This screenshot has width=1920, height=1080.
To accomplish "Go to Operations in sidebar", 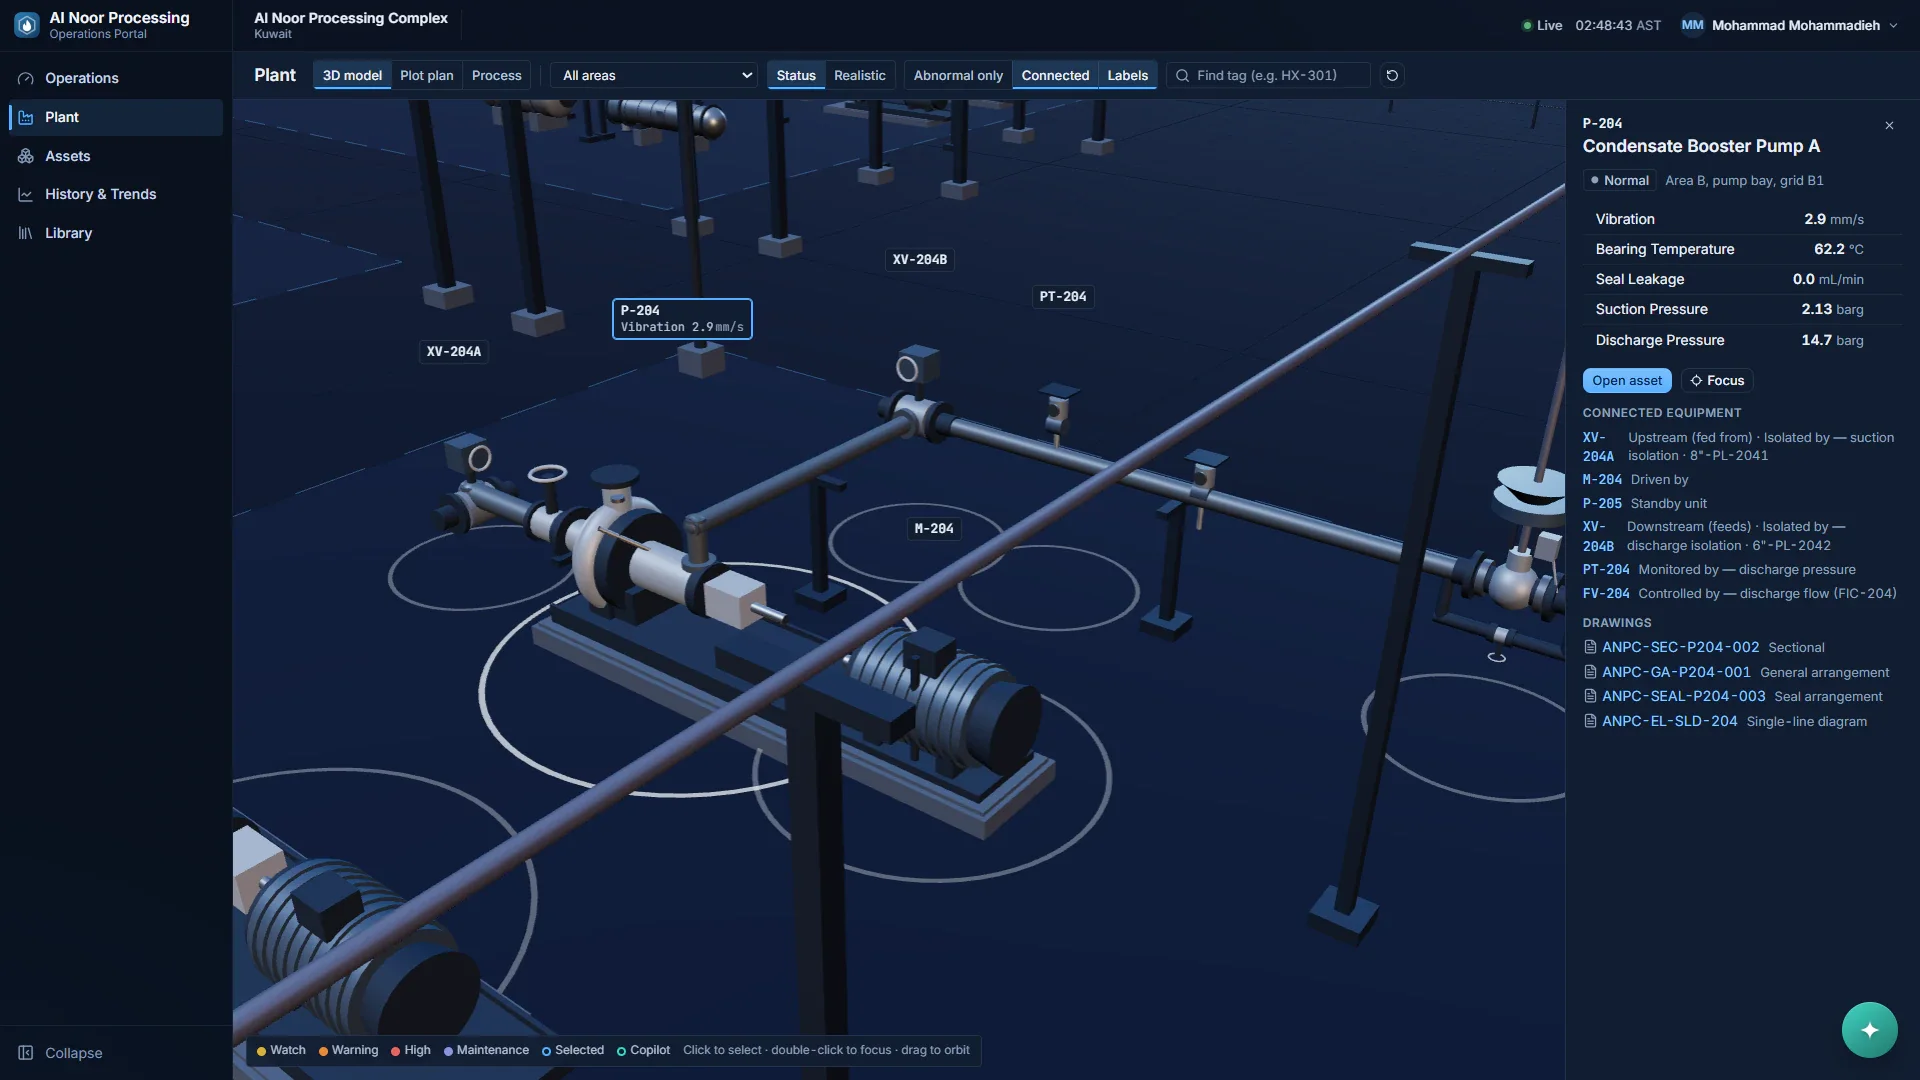I will (116, 78).
